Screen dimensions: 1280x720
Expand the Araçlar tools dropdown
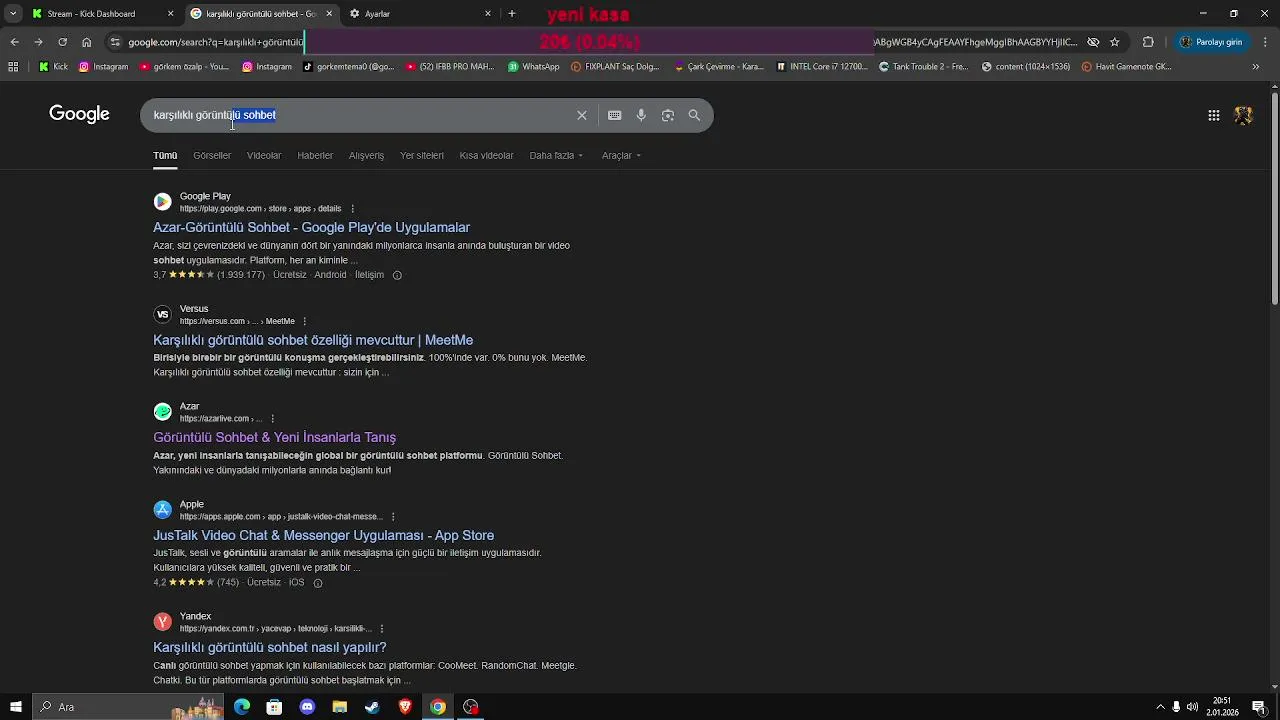(621, 156)
